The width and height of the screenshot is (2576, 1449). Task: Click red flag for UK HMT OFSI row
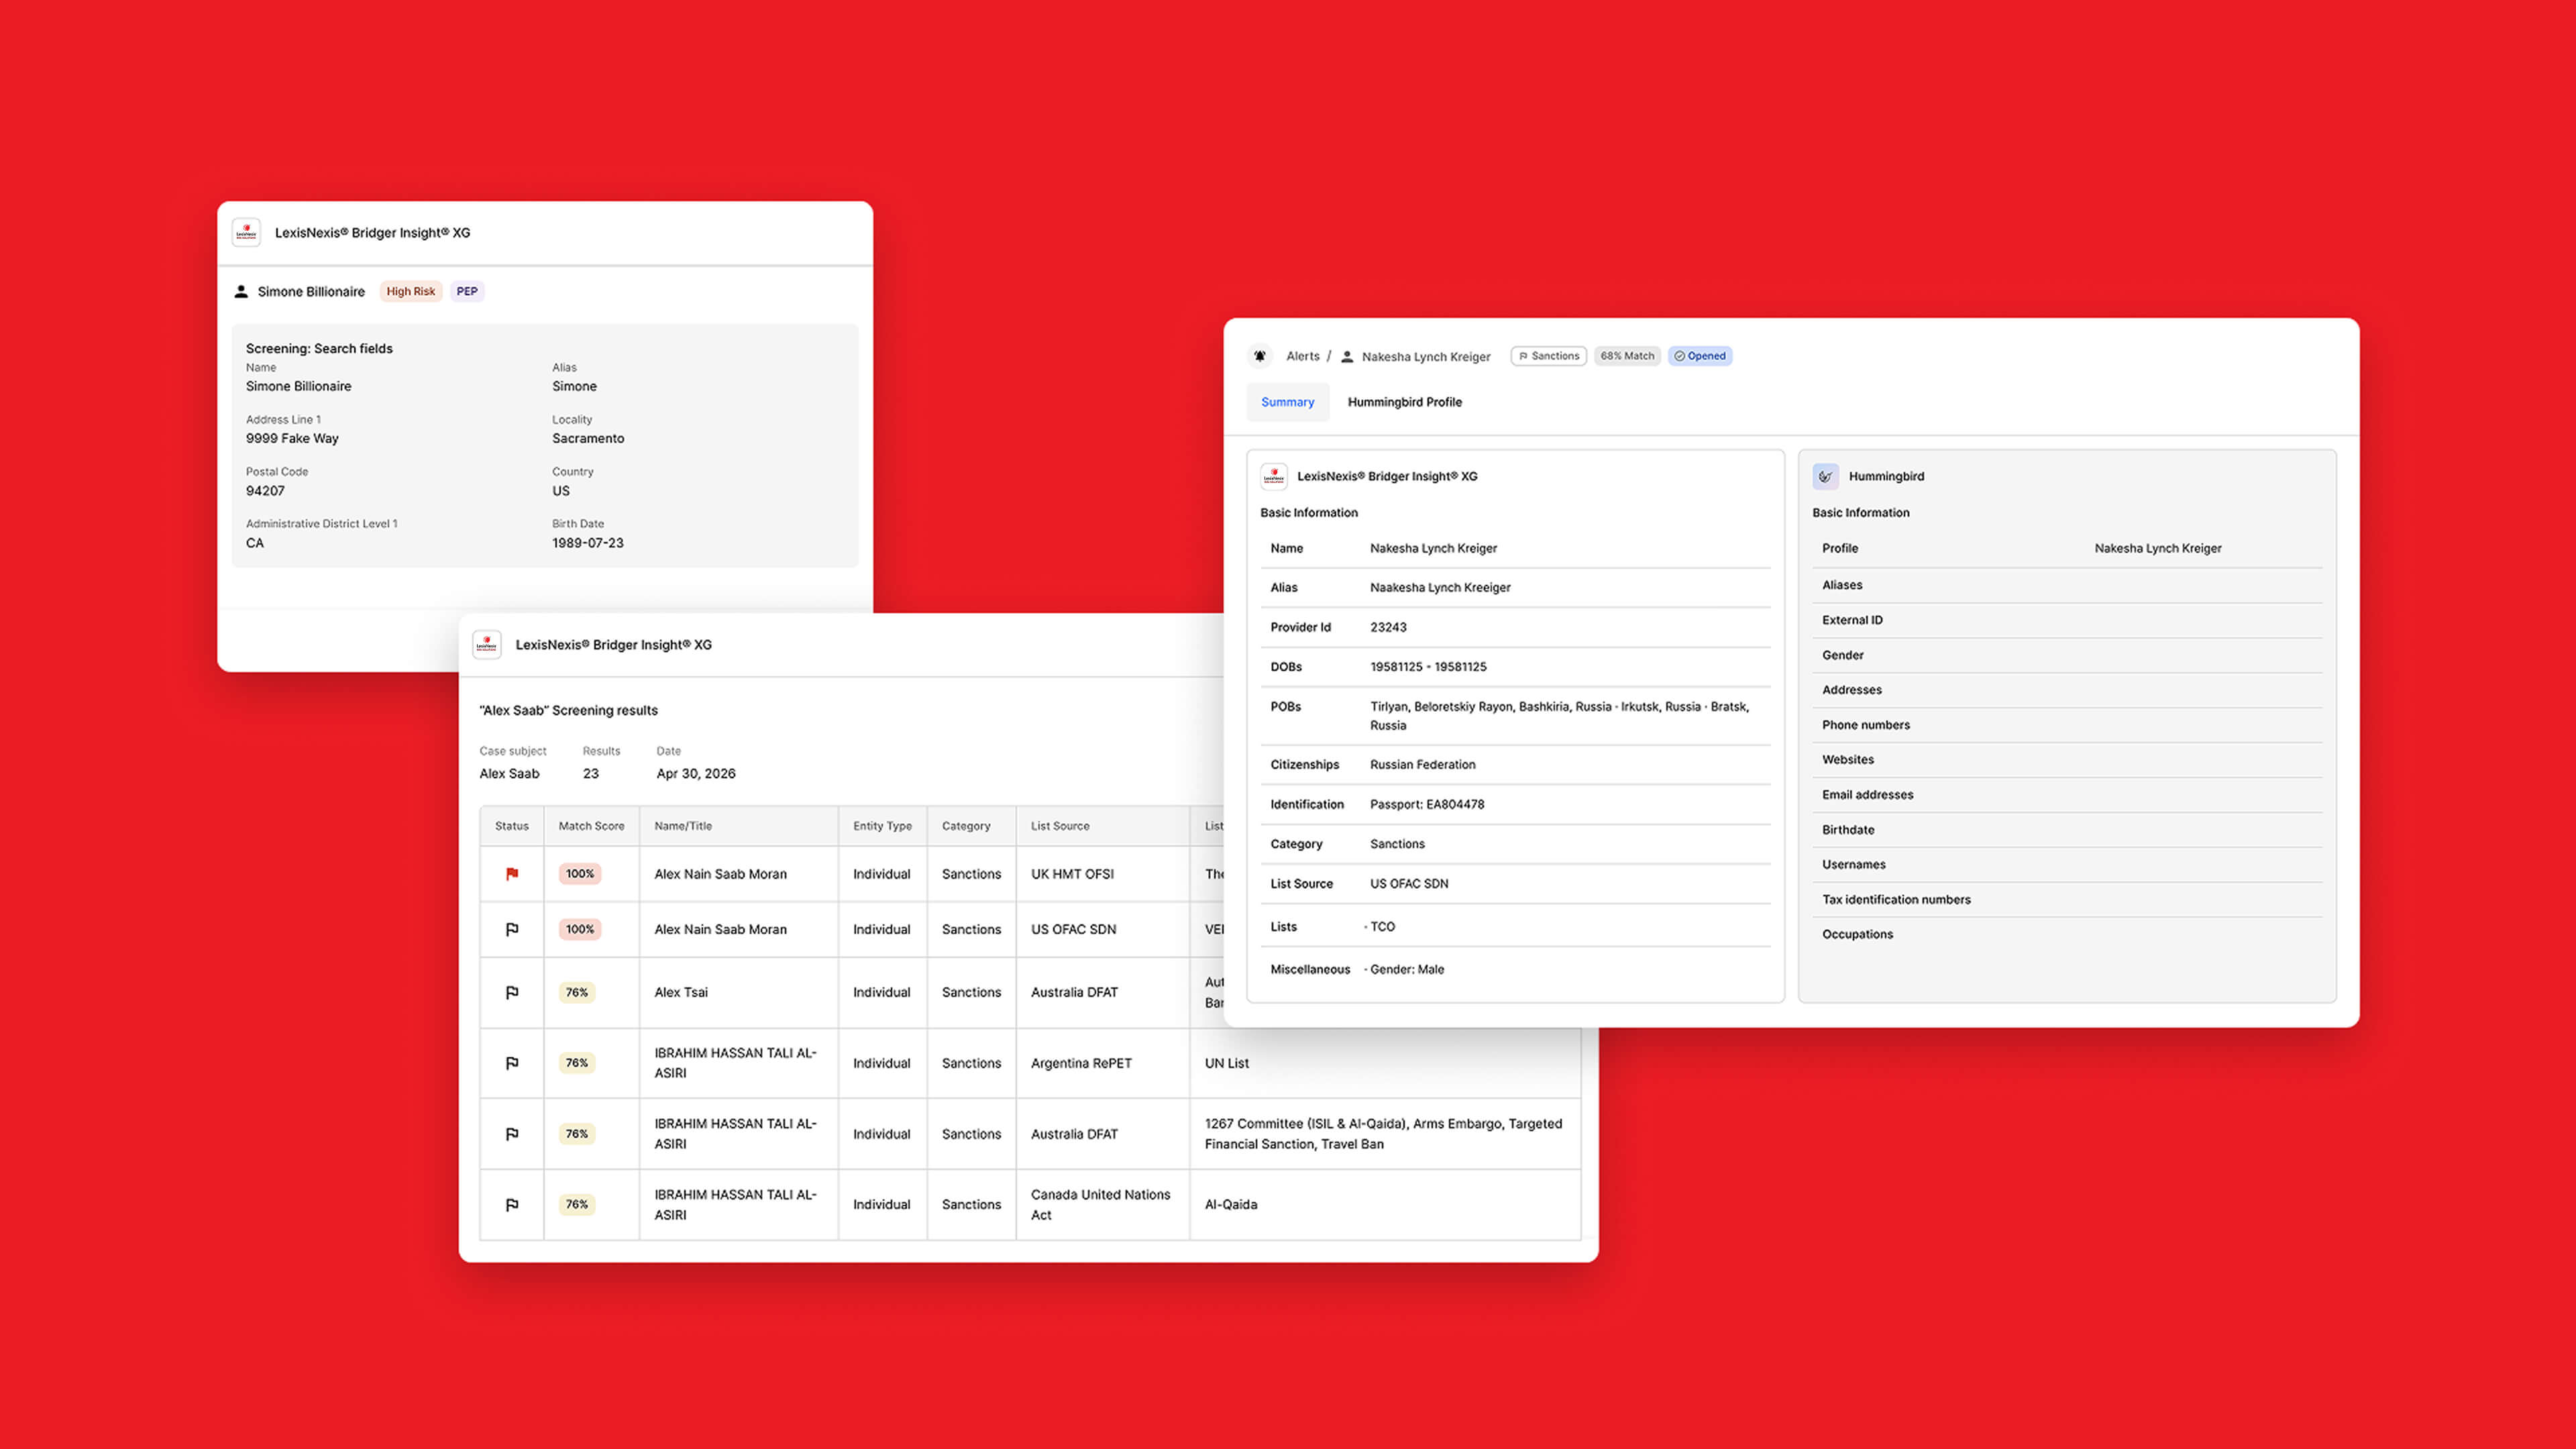point(512,874)
